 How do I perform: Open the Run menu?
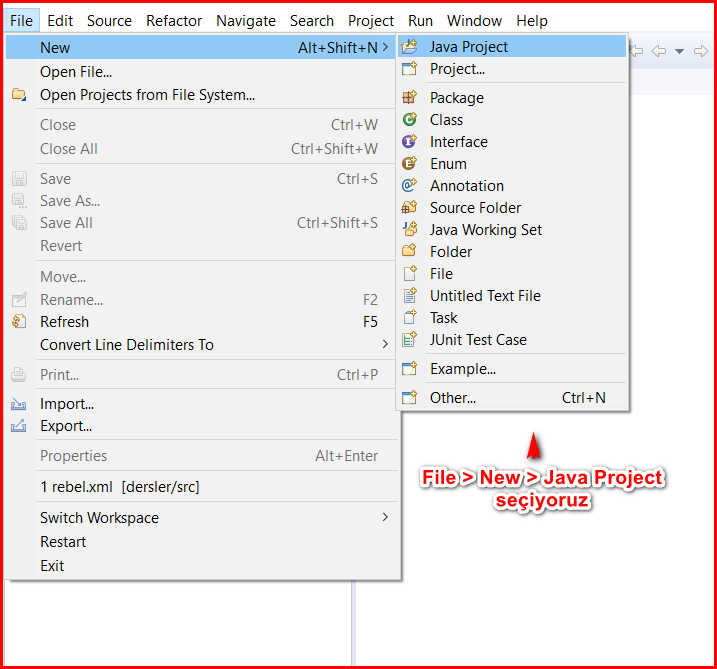coord(420,21)
